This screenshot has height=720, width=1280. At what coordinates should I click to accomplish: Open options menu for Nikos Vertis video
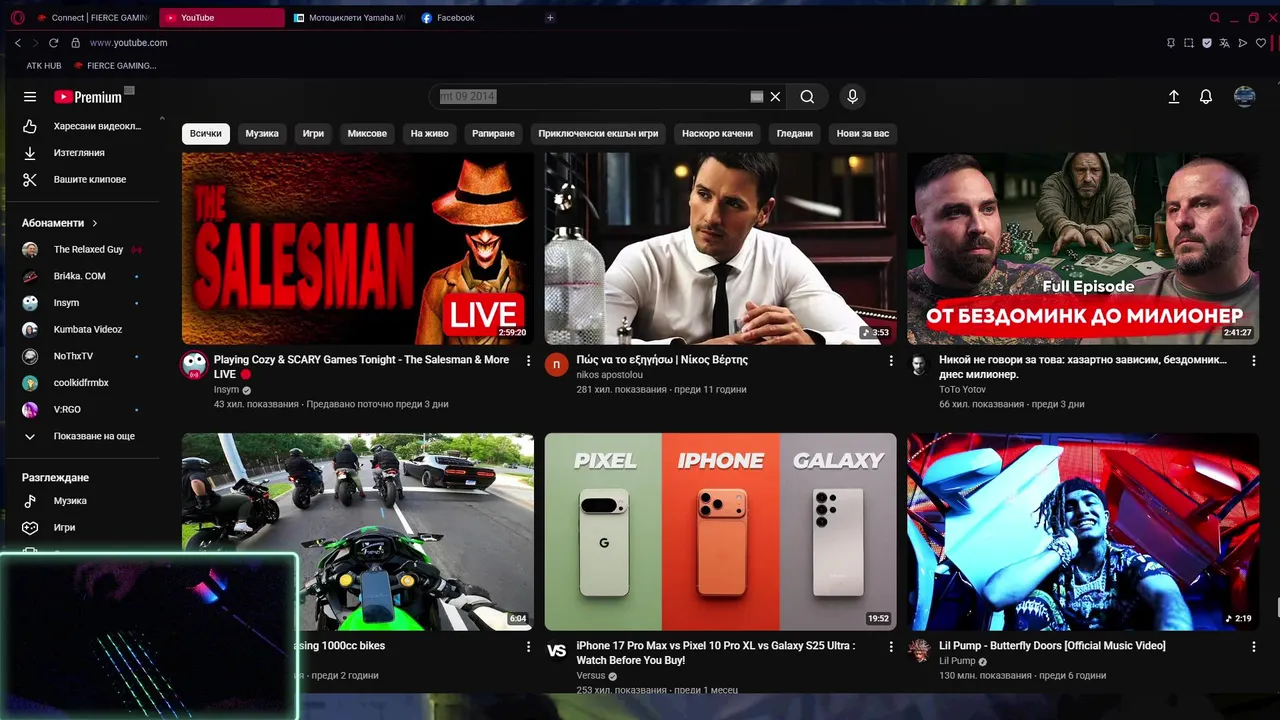coord(891,361)
